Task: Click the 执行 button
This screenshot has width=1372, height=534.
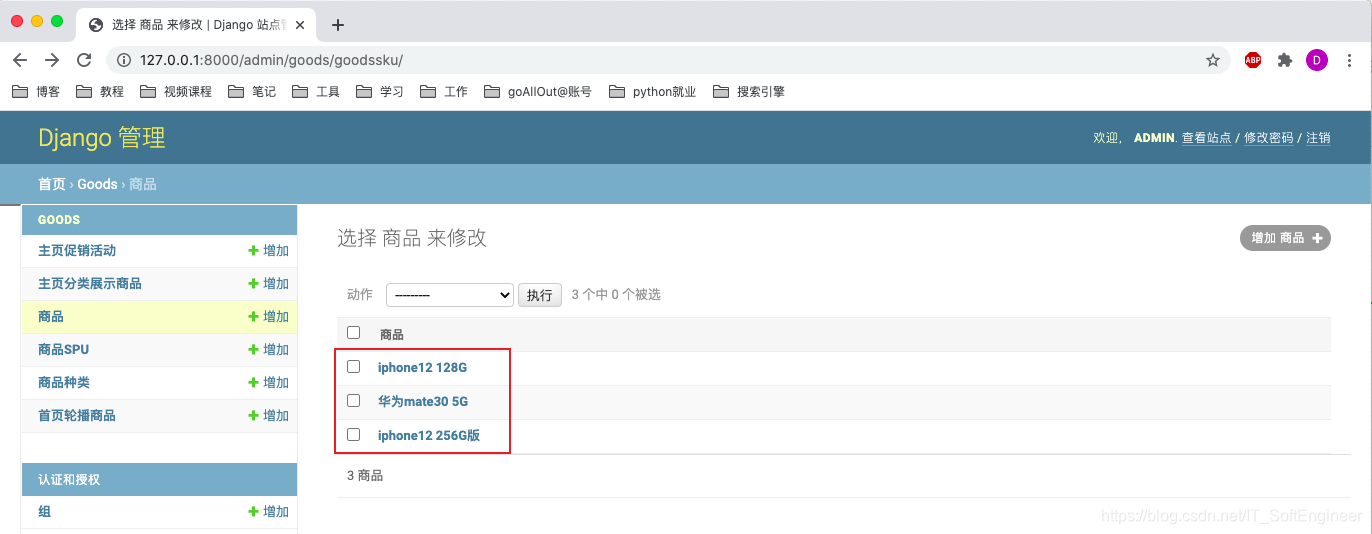Action: [x=540, y=295]
